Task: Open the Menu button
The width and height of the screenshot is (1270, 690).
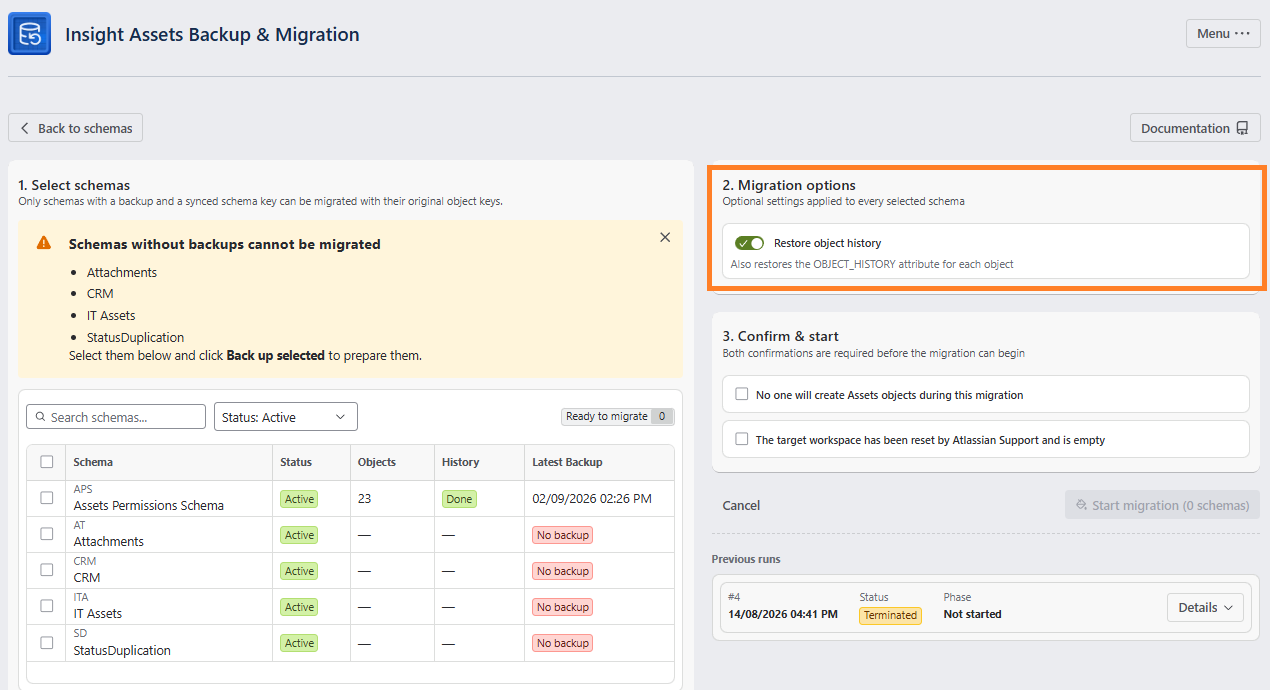Action: (1223, 33)
